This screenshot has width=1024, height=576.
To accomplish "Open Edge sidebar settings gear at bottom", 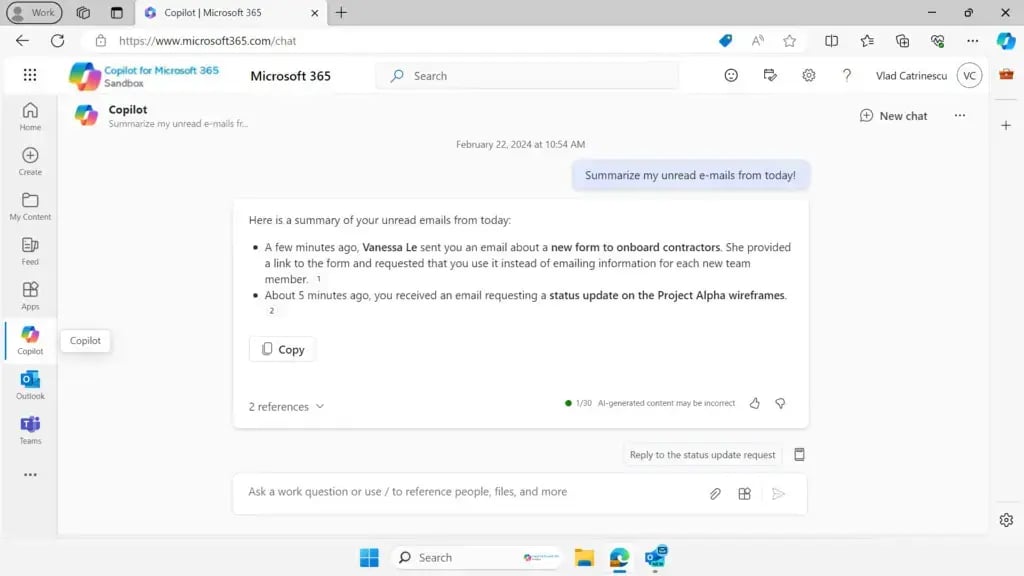I will point(1006,520).
